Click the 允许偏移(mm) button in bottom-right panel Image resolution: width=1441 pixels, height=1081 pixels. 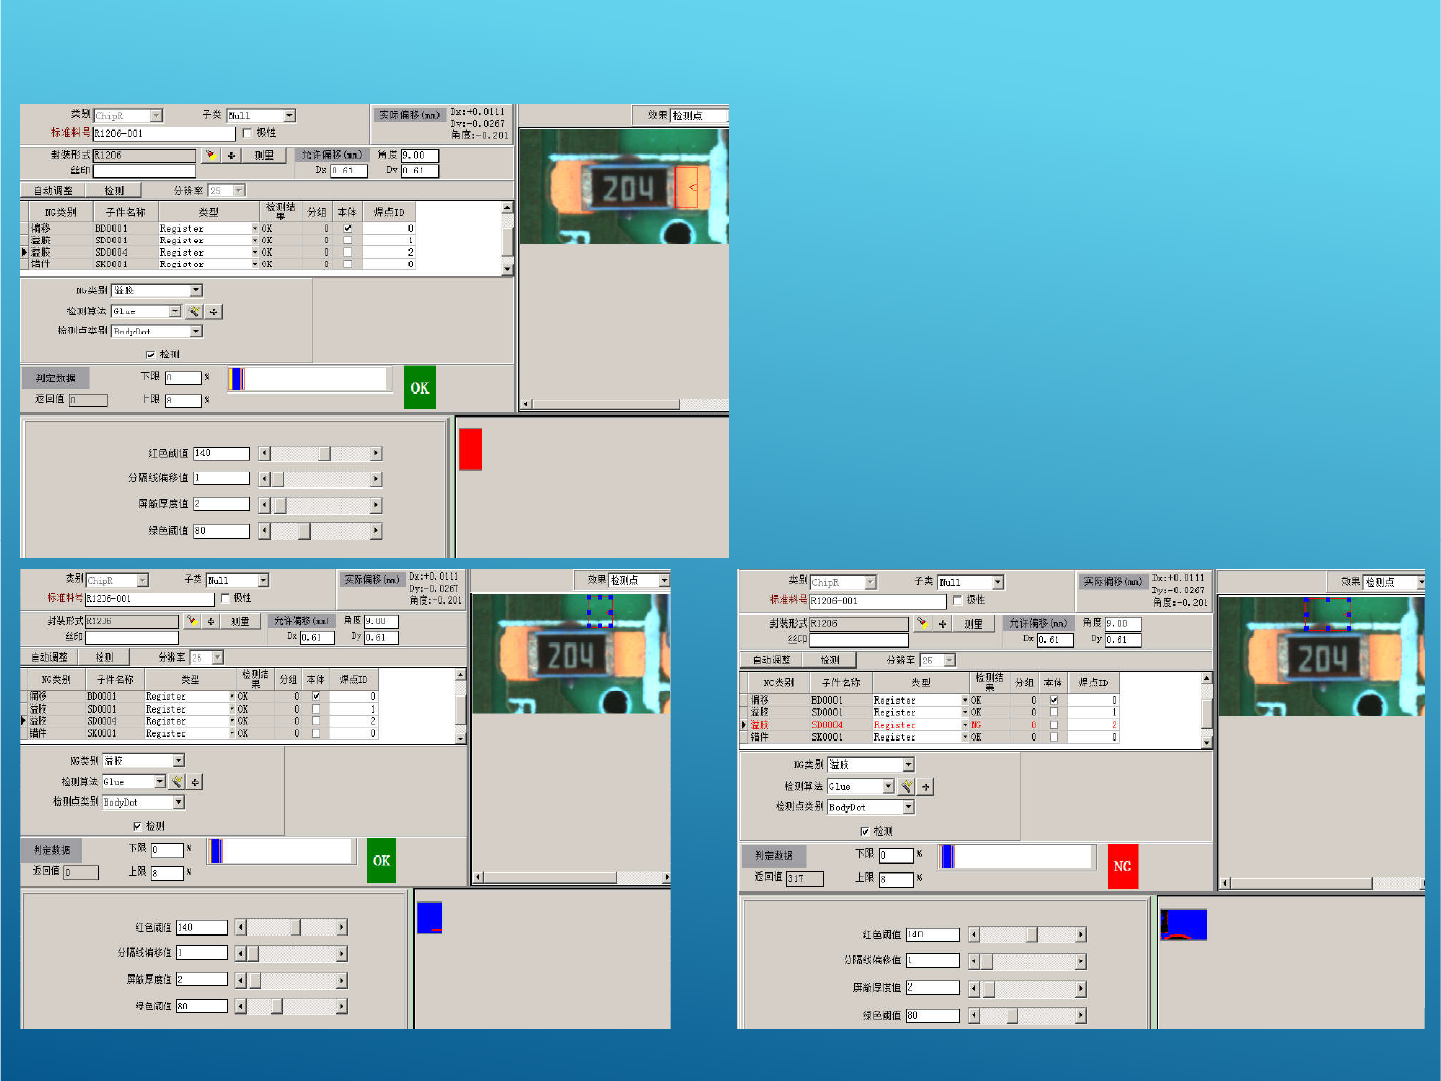click(1038, 623)
